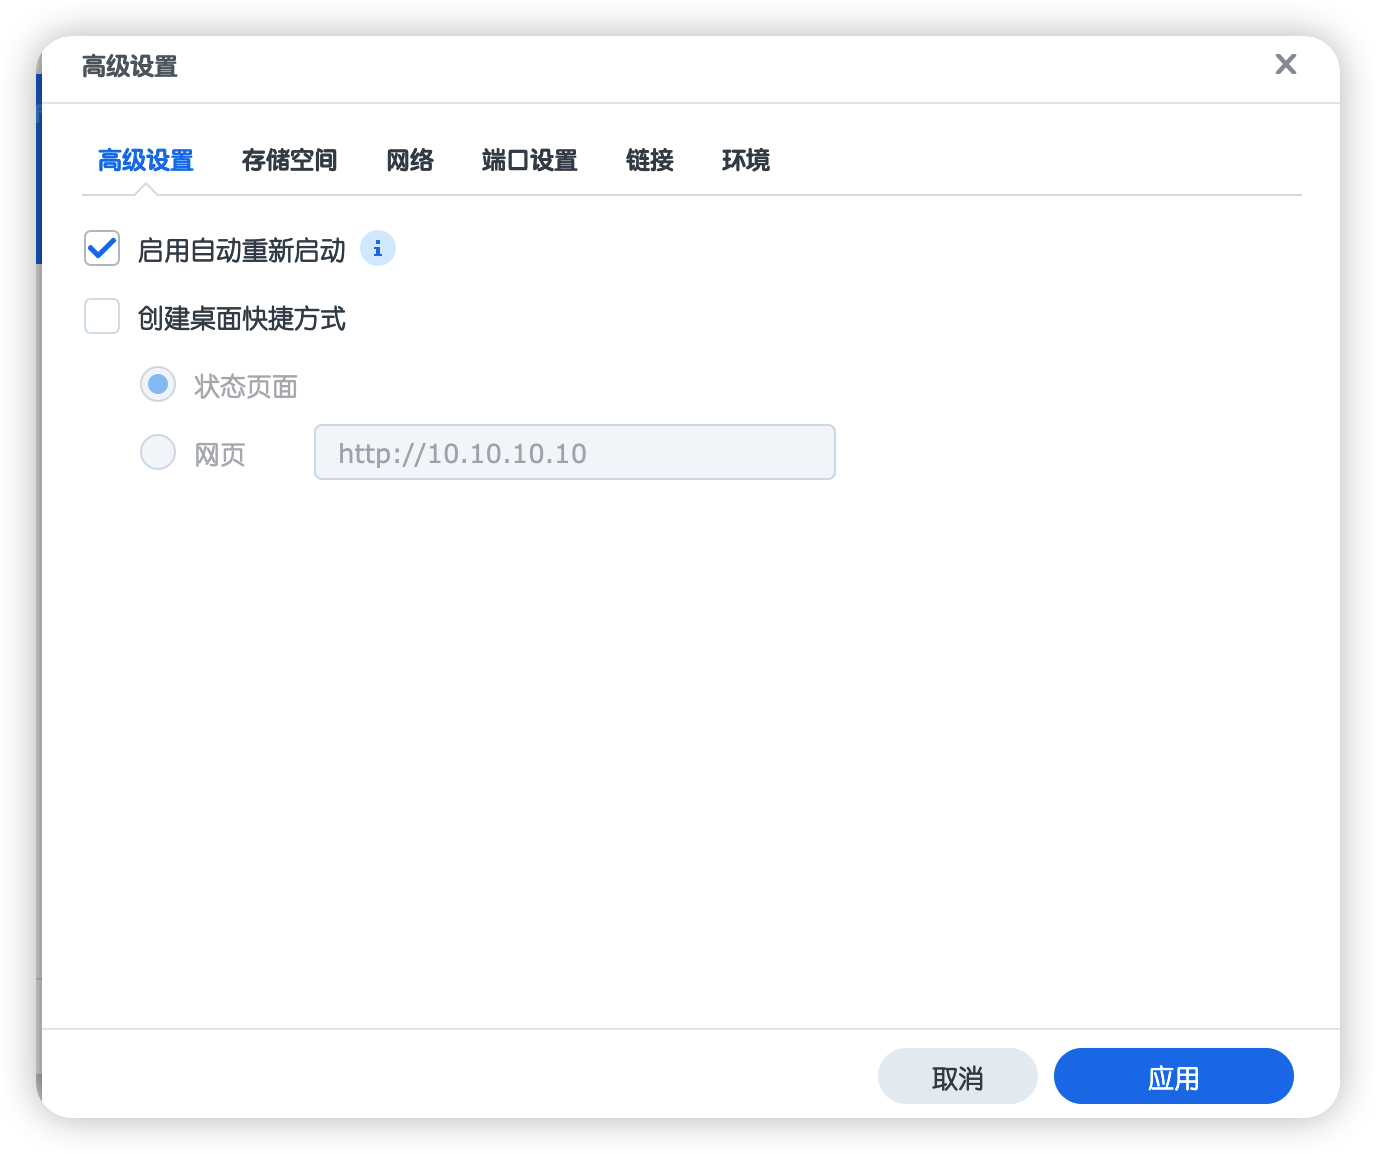Open the 端口设置 tab
This screenshot has width=1376, height=1154.
[x=530, y=160]
